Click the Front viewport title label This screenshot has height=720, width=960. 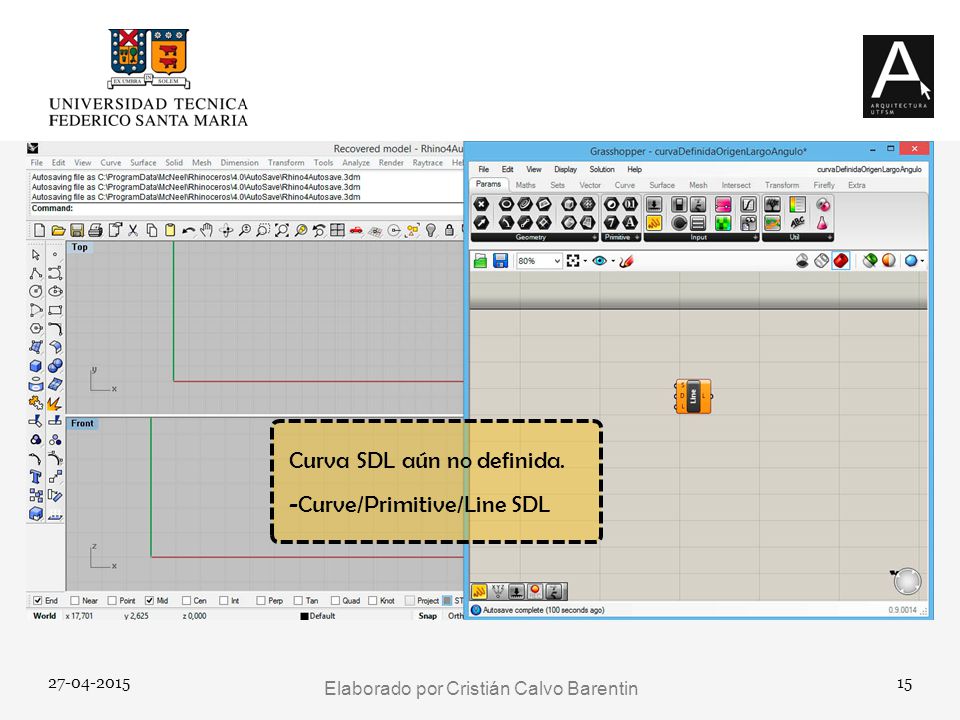(82, 424)
